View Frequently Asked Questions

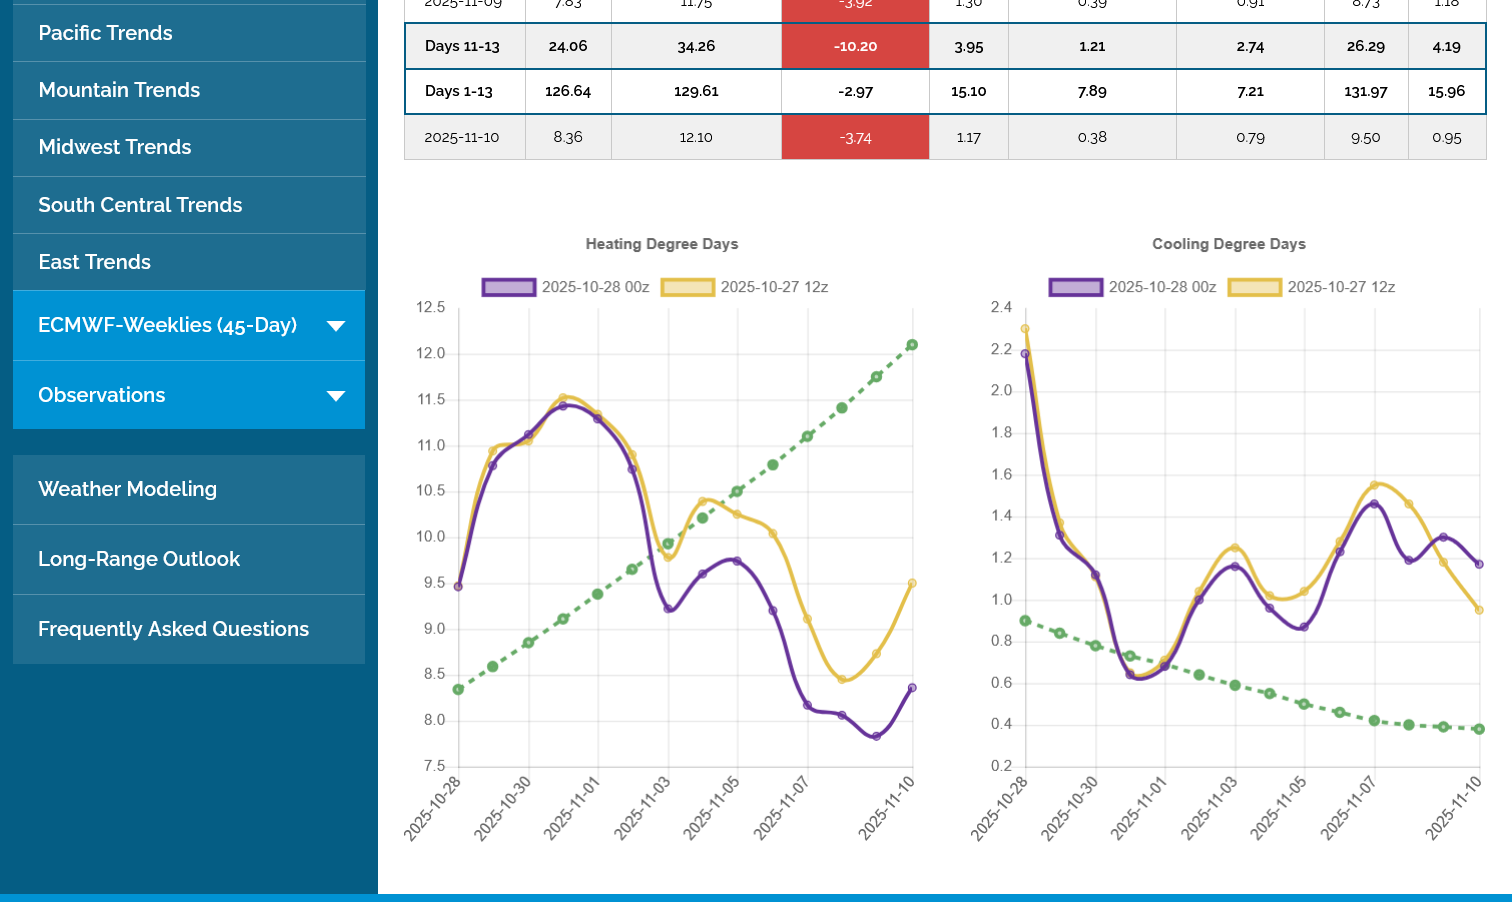pyautogui.click(x=173, y=629)
